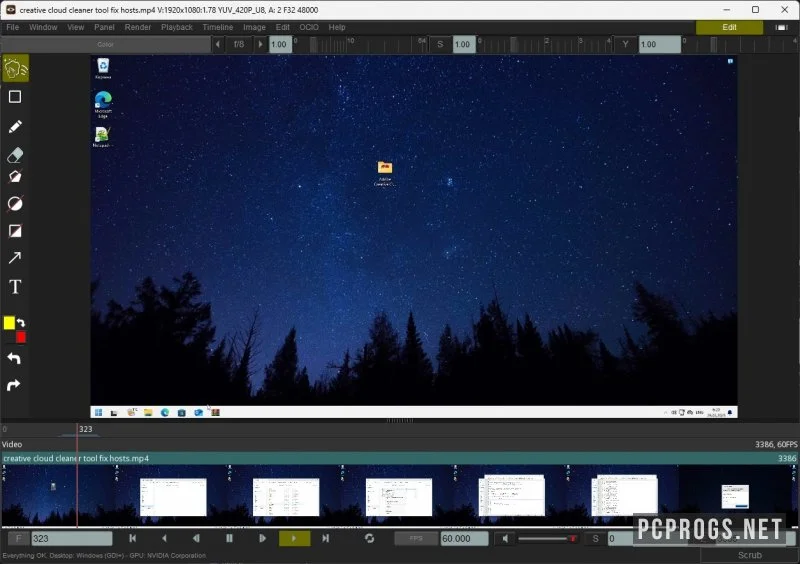Play the video backwards

click(x=164, y=538)
